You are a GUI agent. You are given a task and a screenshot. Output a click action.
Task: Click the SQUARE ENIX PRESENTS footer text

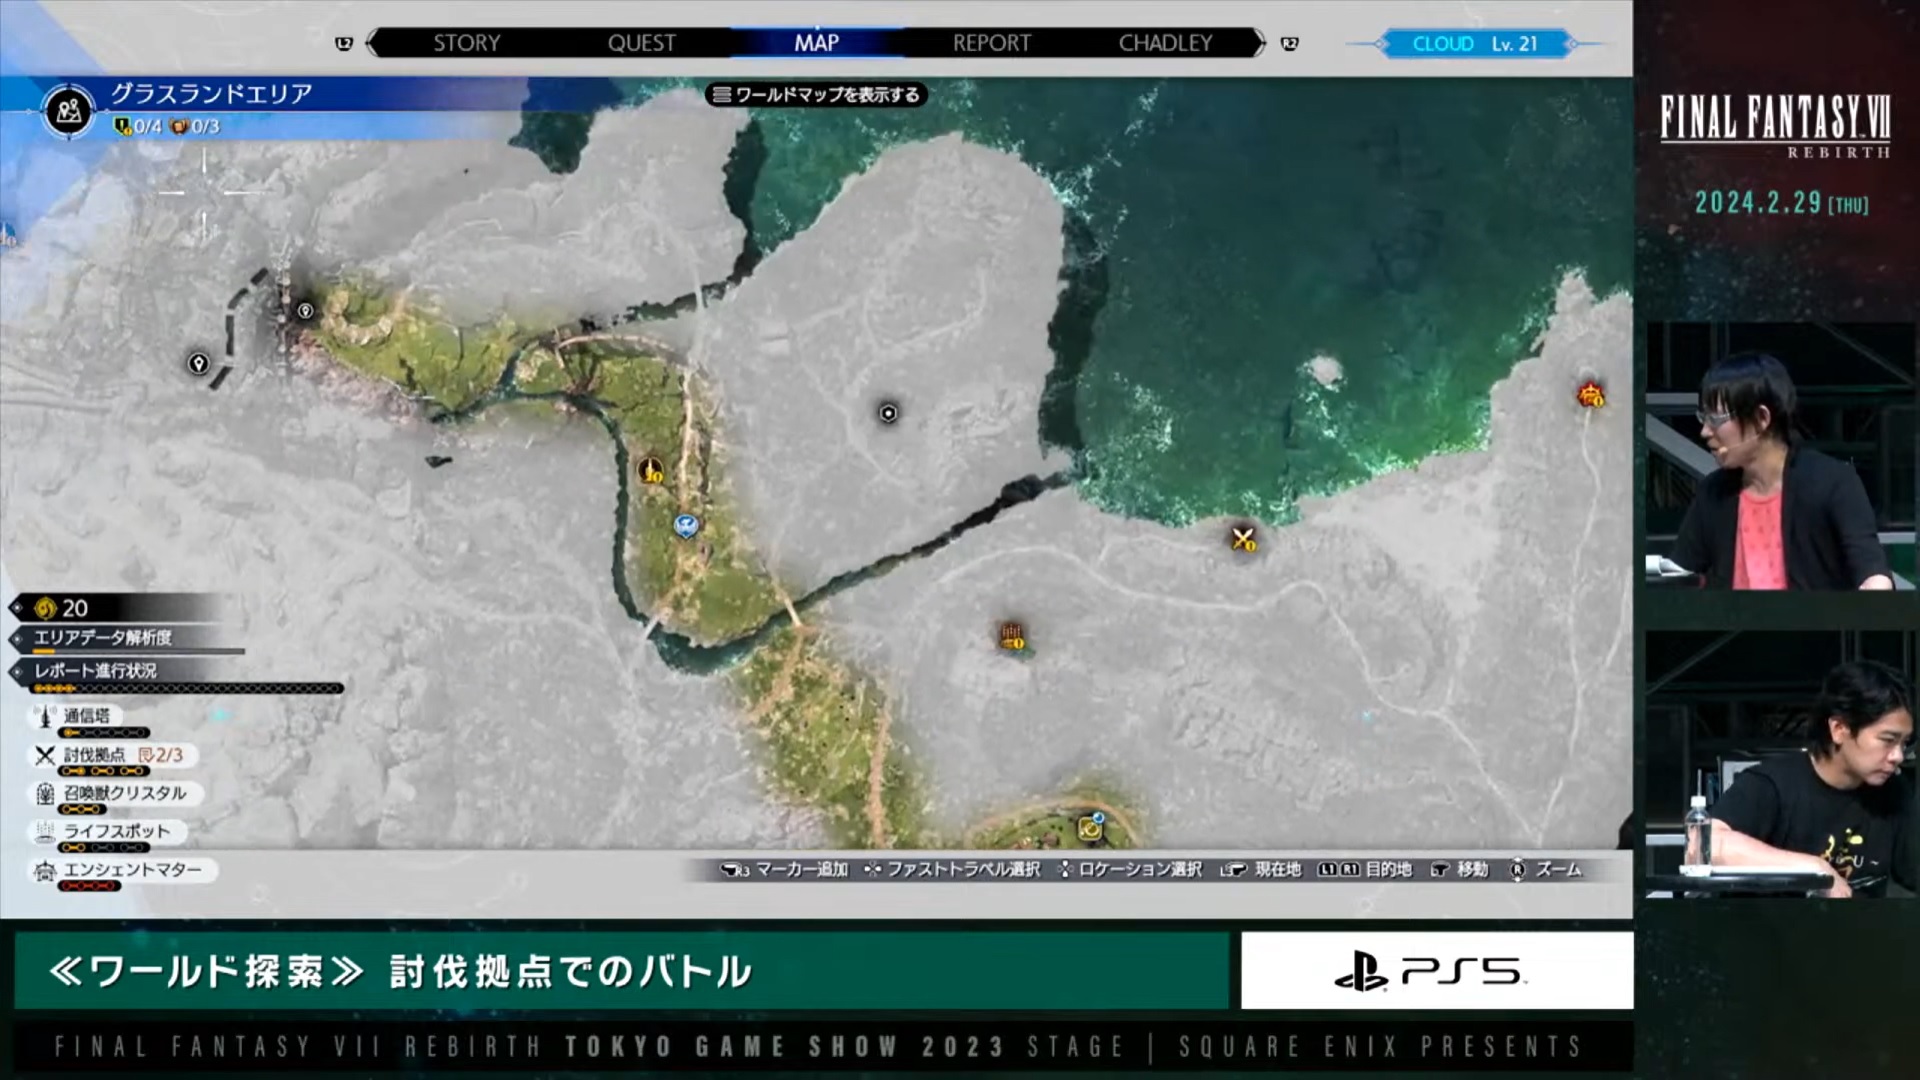click(1380, 1046)
